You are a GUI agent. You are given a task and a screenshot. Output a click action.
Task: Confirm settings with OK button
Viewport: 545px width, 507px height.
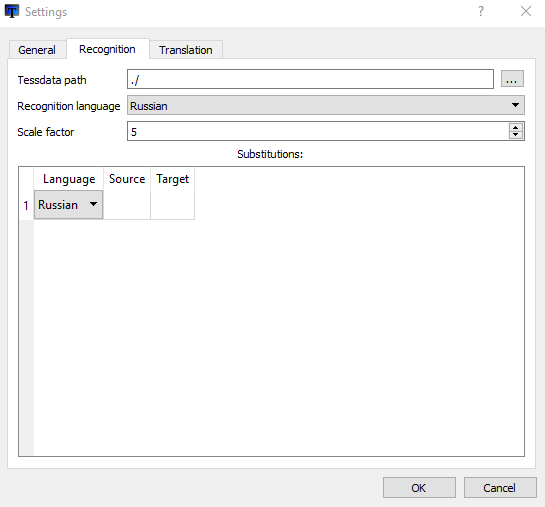[419, 488]
